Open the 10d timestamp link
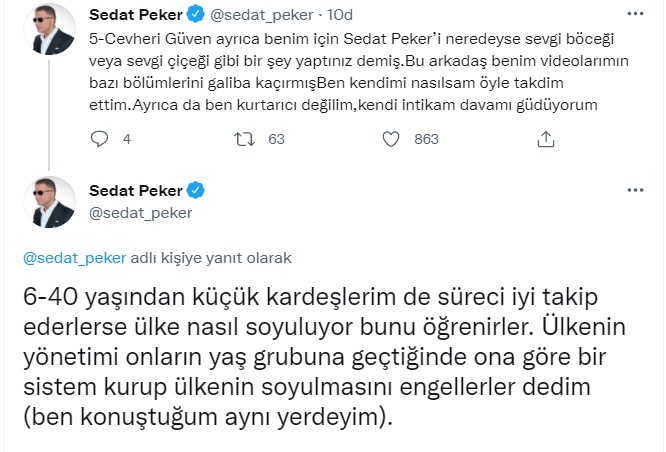666x452 pixels. [x=340, y=15]
